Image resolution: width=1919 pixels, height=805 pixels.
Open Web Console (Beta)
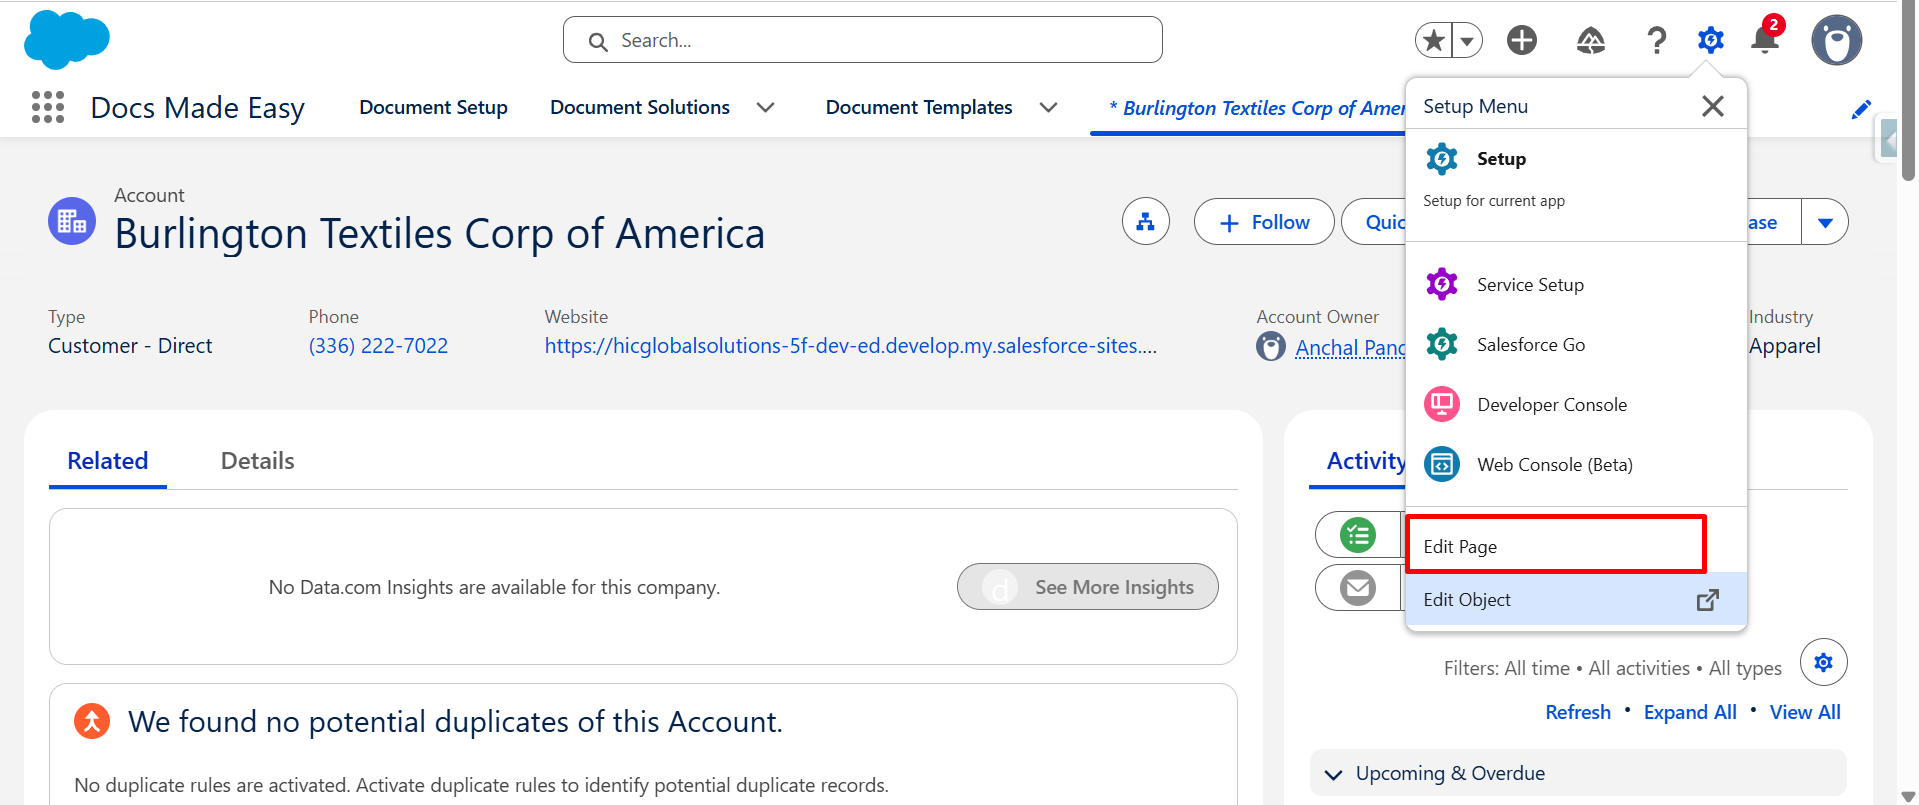pos(1576,465)
